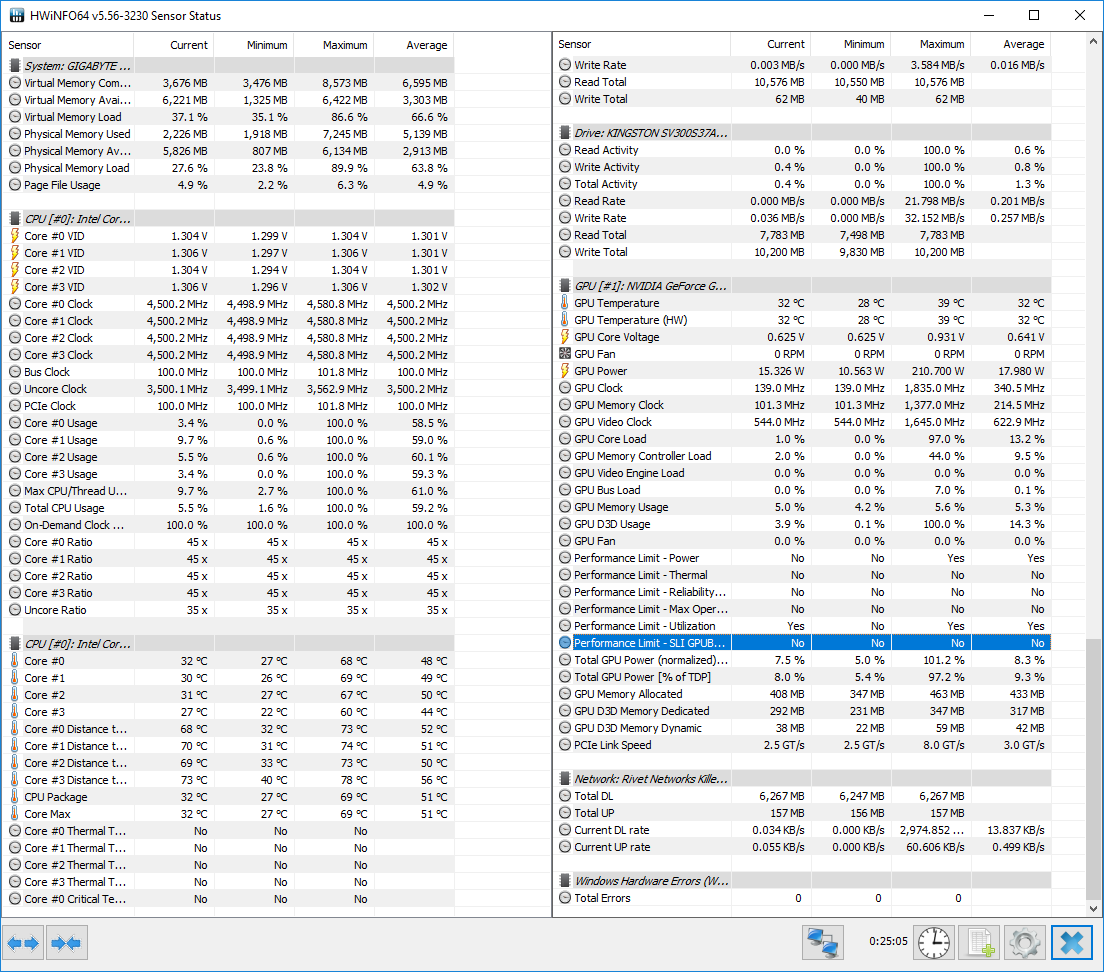Viewport: 1104px width, 972px height.
Task: Close sensor window with blue X icon
Action: point(1072,942)
